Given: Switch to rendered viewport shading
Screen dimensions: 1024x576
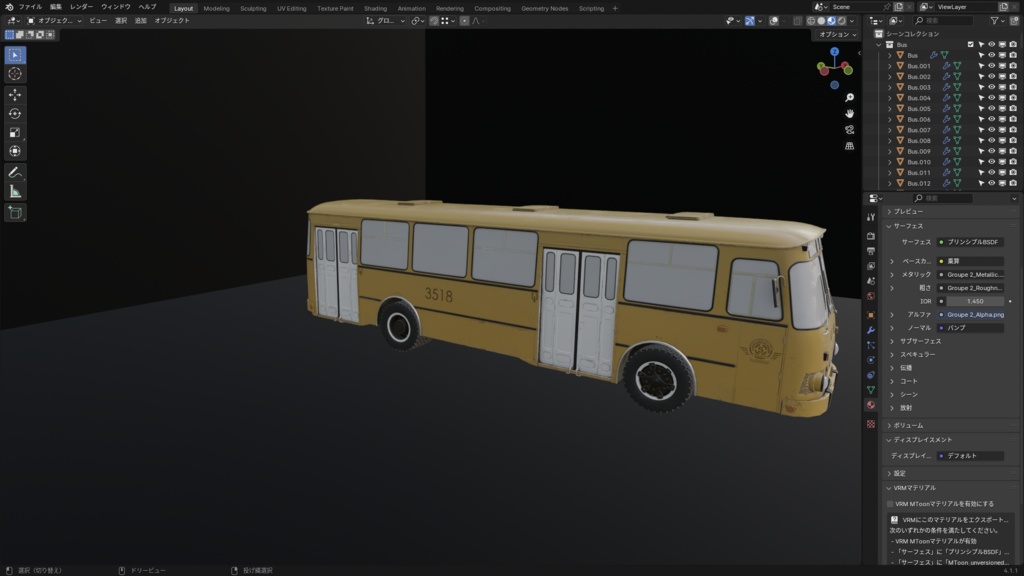Looking at the screenshot, I should 841,21.
